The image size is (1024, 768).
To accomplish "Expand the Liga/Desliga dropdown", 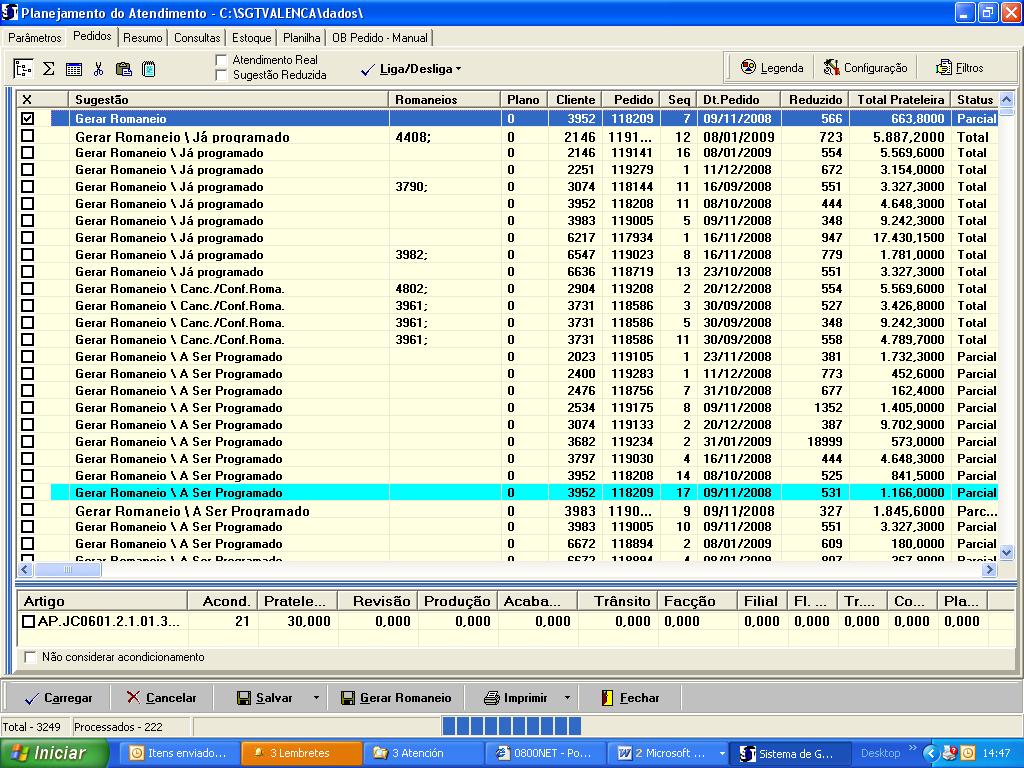I will click(x=412, y=69).
